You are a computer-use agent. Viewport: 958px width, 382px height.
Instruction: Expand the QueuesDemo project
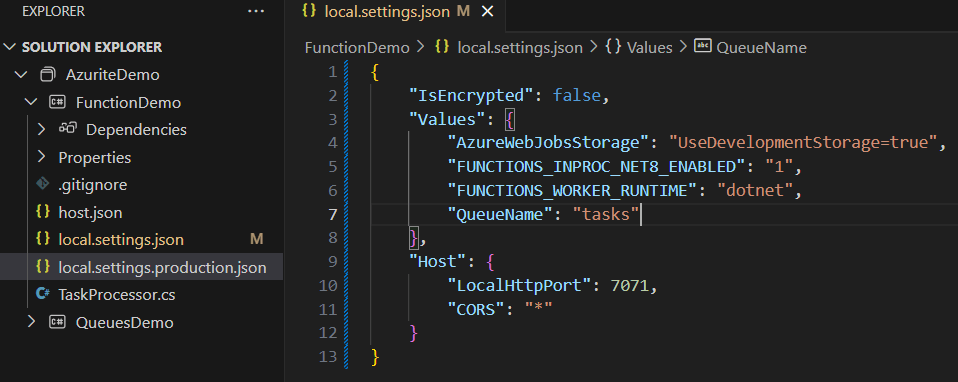[x=32, y=321]
